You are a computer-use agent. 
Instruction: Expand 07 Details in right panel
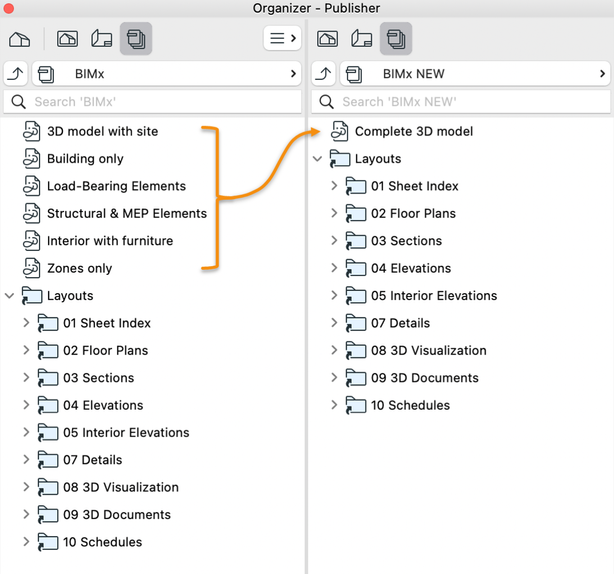[x=334, y=323]
